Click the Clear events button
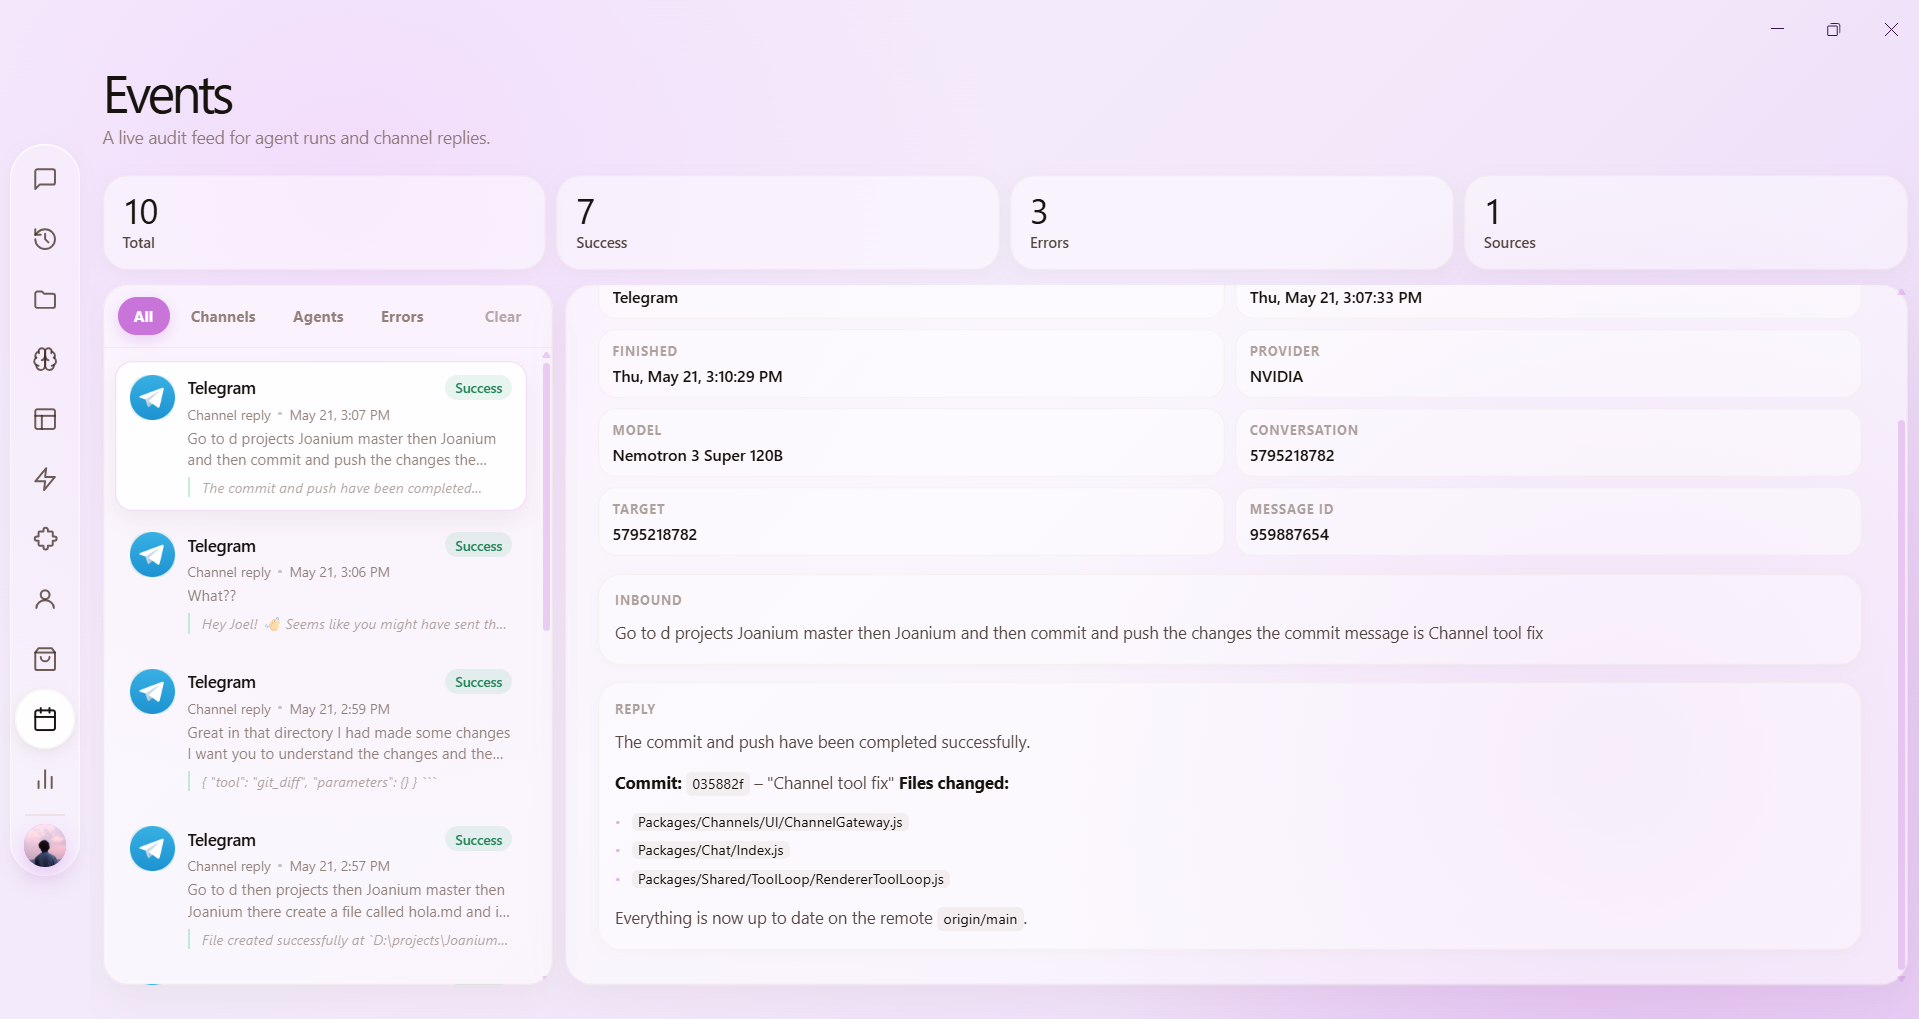 click(x=503, y=316)
